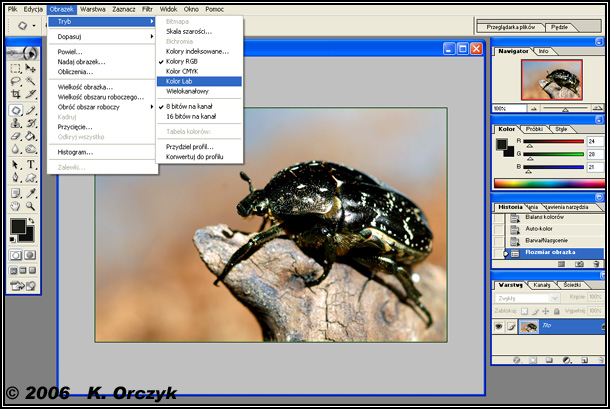The image size is (610, 409).
Task: Select the Zoom magnifier tool
Action: point(31,206)
